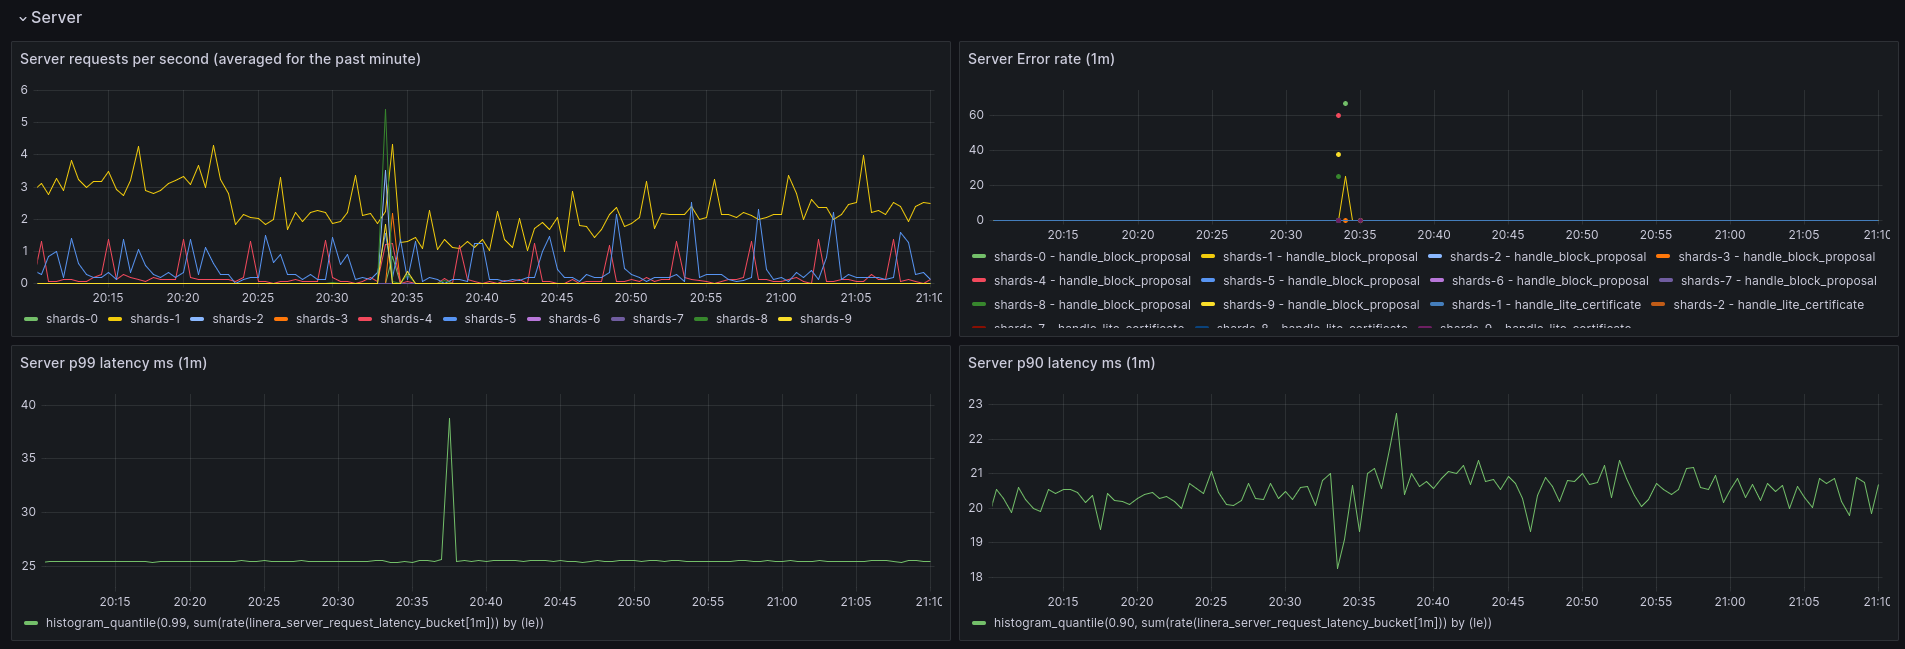Click swatch beside shards-0 - handle_block_proposal
1905x649 pixels.
click(979, 257)
